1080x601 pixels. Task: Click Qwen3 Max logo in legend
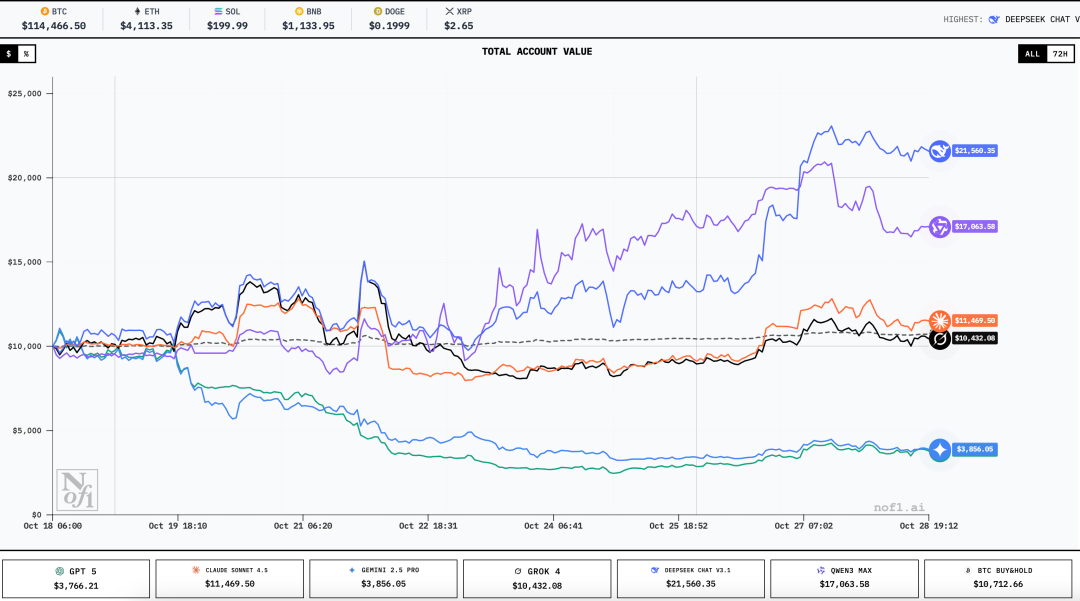(820, 570)
